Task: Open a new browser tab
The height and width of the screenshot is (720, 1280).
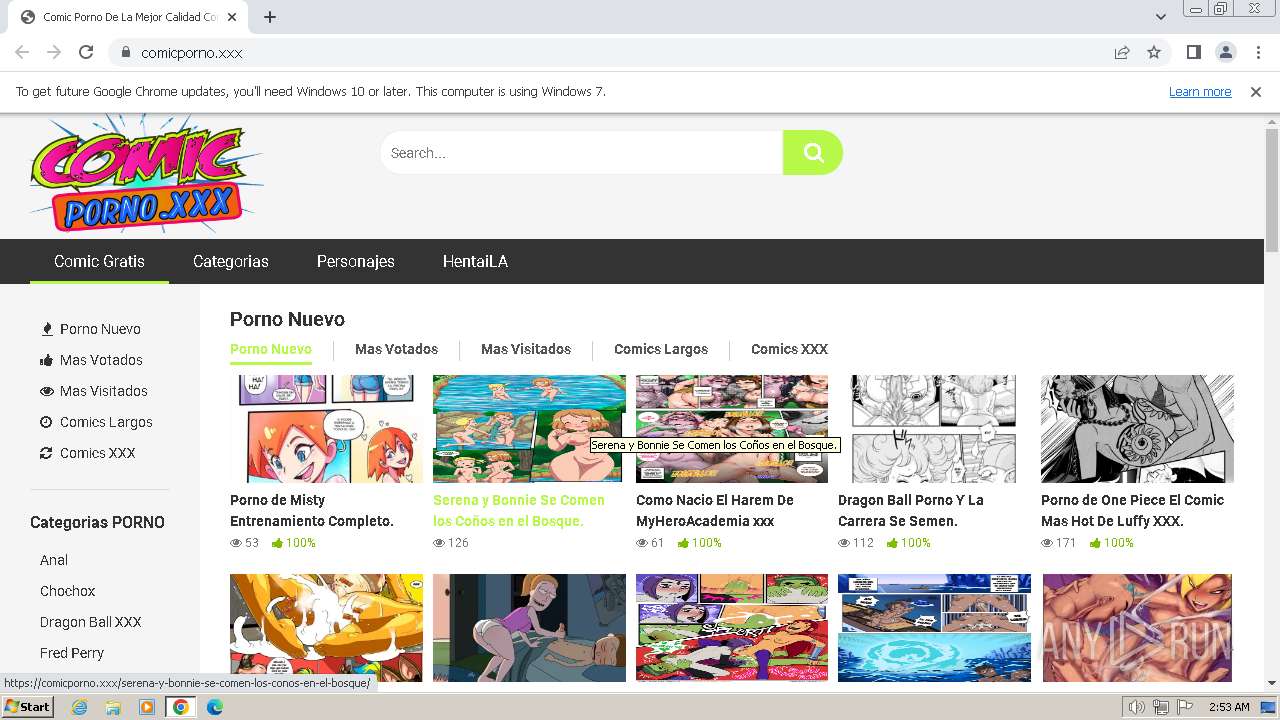Action: click(270, 17)
